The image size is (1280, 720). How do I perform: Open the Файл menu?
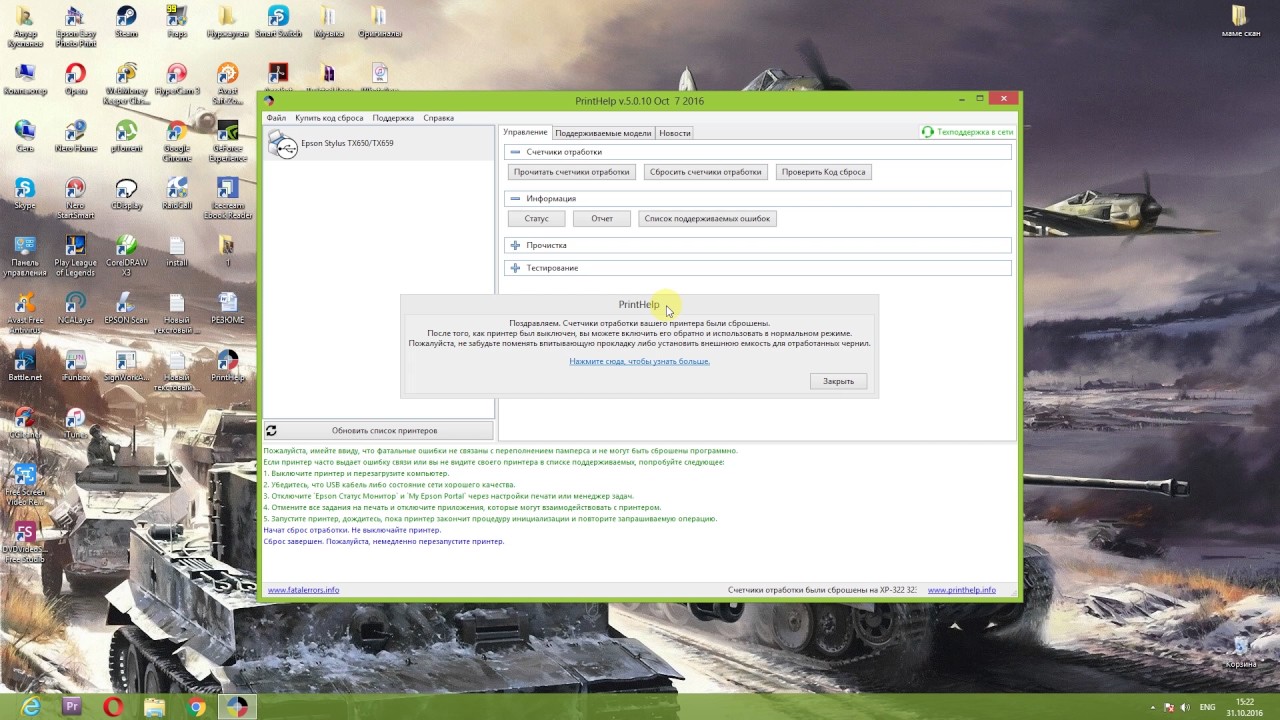coord(276,118)
